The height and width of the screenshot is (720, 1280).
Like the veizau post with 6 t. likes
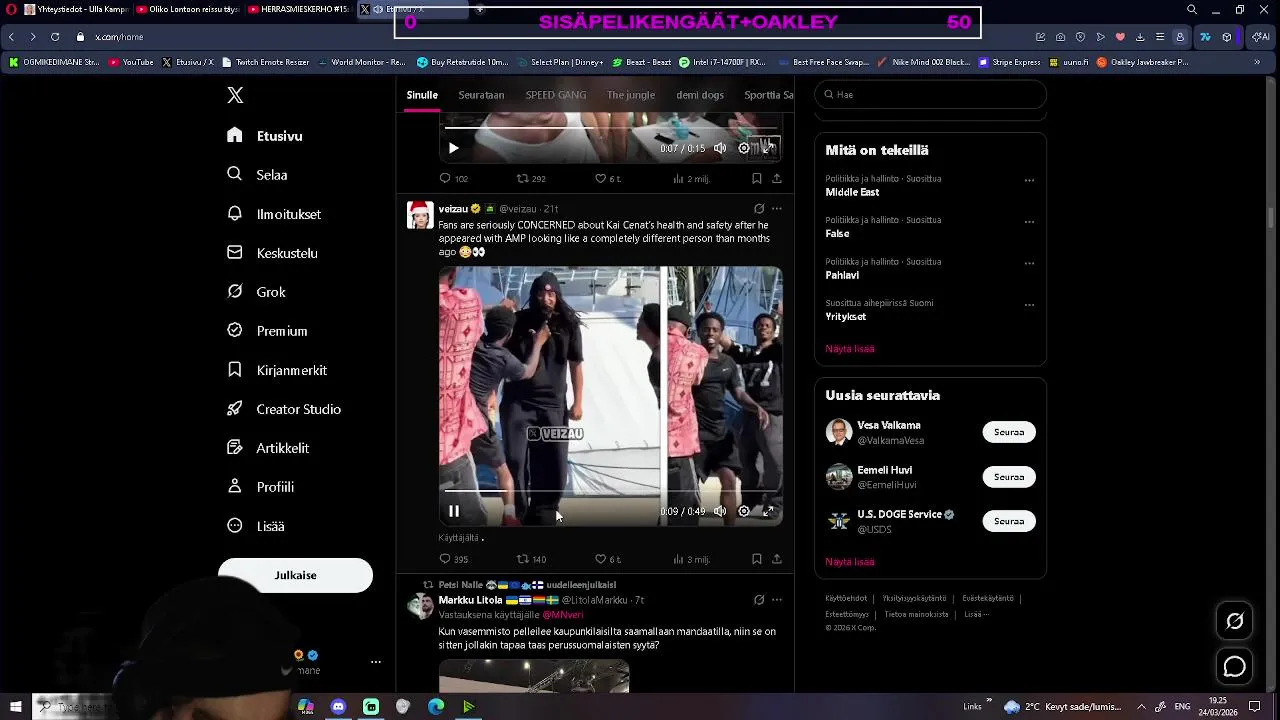608,559
